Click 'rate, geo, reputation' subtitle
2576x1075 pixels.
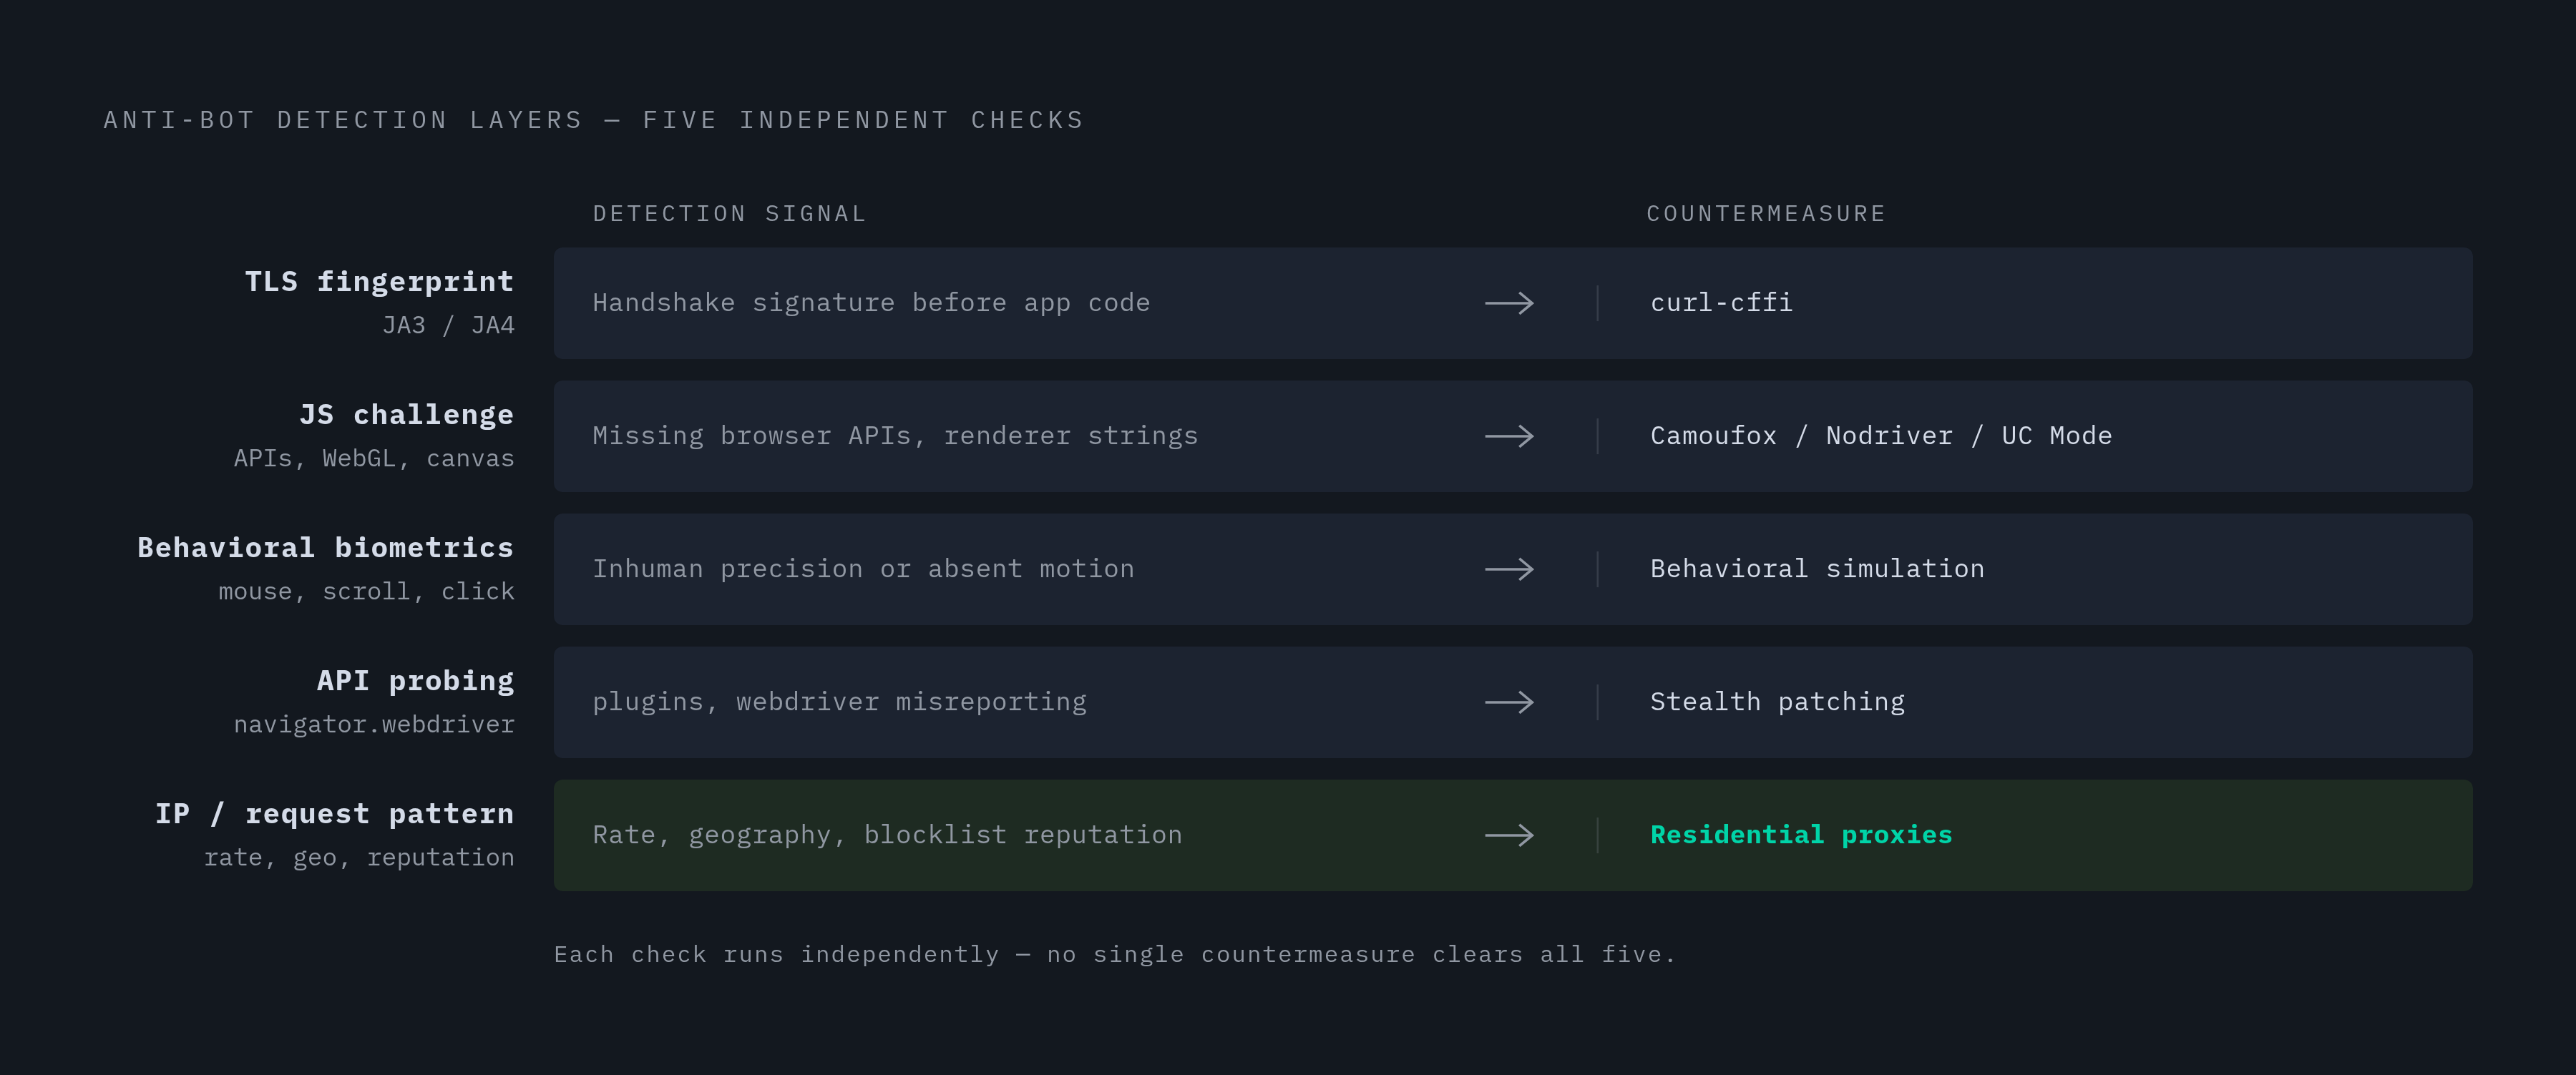[359, 857]
